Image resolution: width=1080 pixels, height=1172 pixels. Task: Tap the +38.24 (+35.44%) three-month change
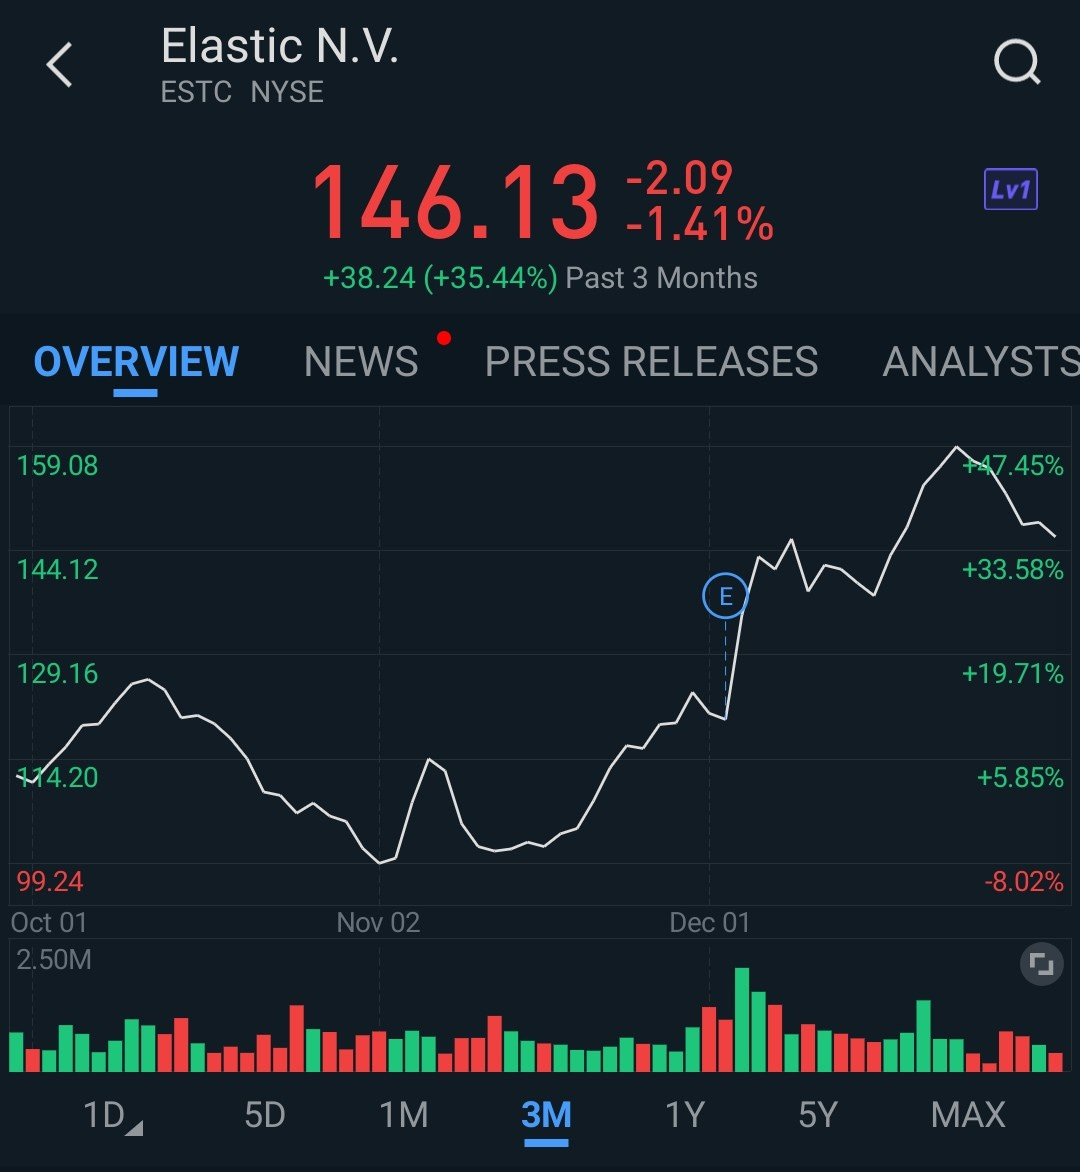pyautogui.click(x=440, y=278)
